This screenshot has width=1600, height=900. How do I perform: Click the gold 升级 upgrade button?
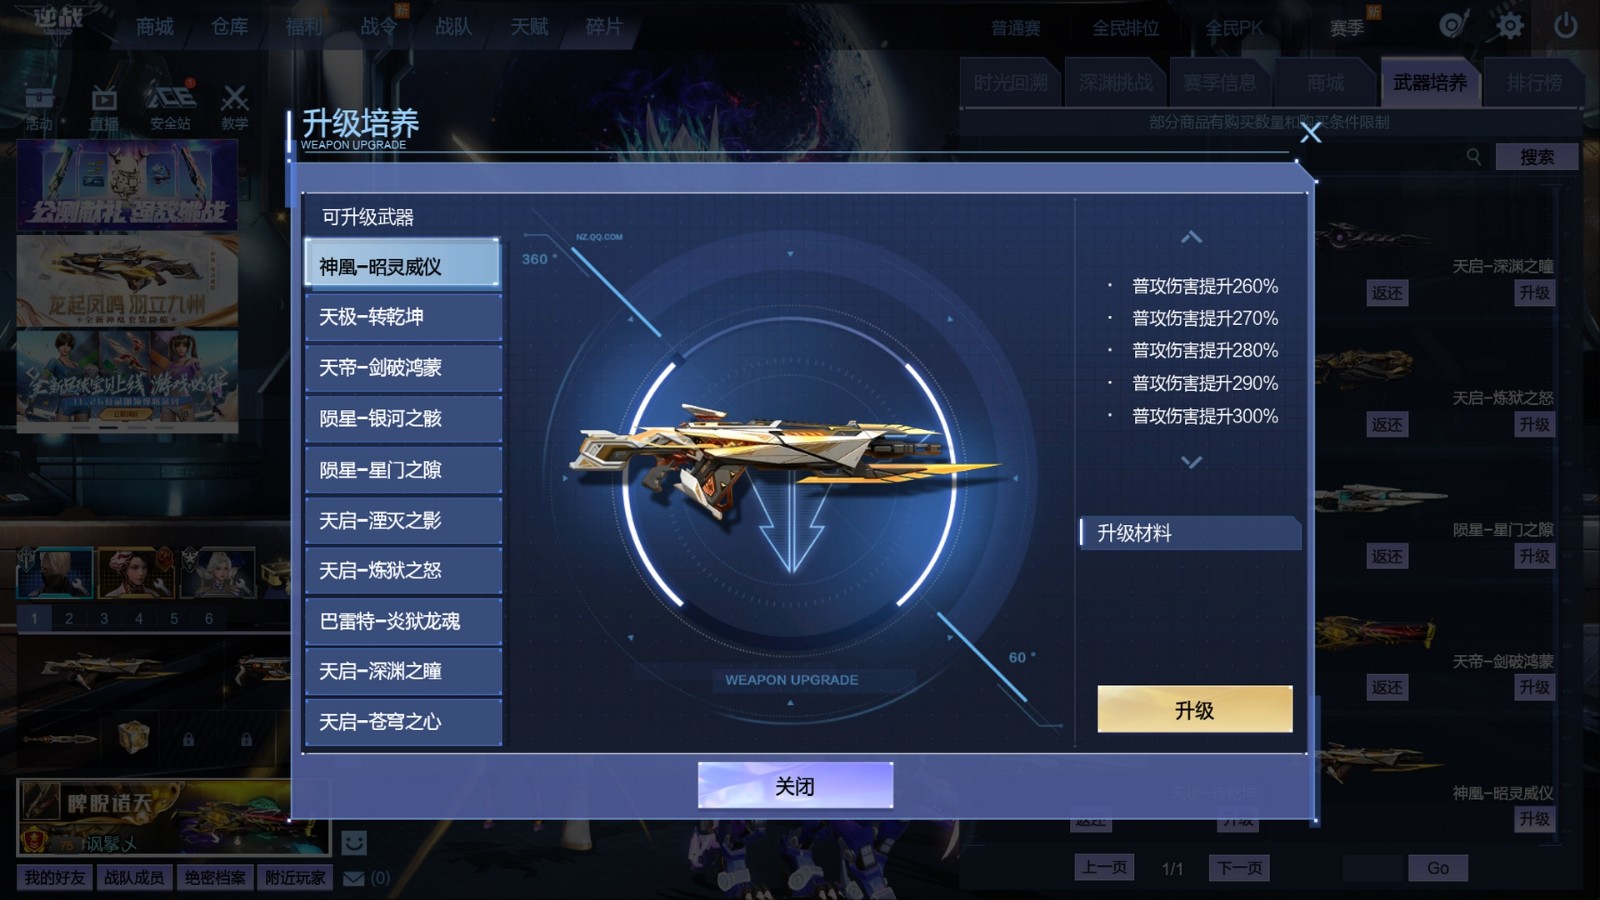[1195, 709]
